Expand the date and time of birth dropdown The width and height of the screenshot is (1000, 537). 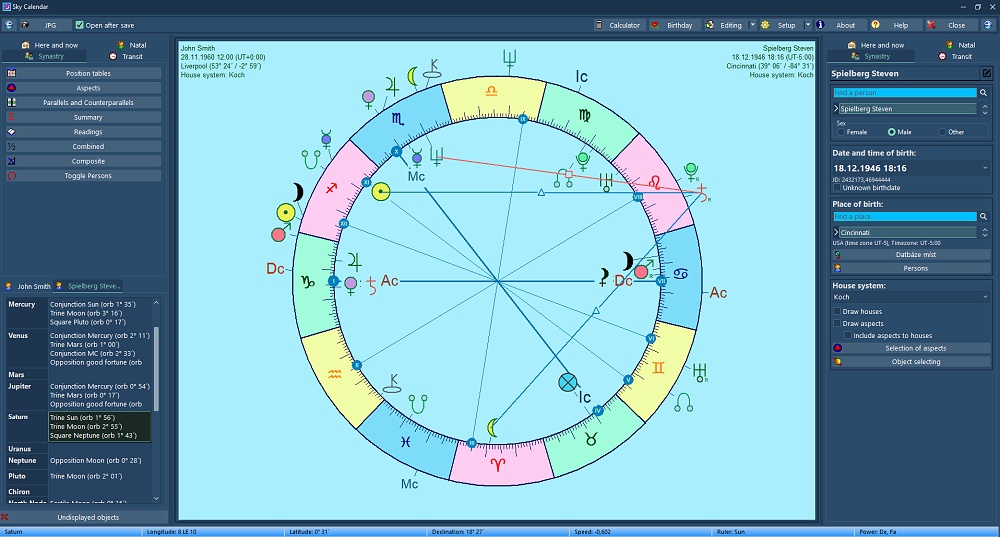pos(984,168)
